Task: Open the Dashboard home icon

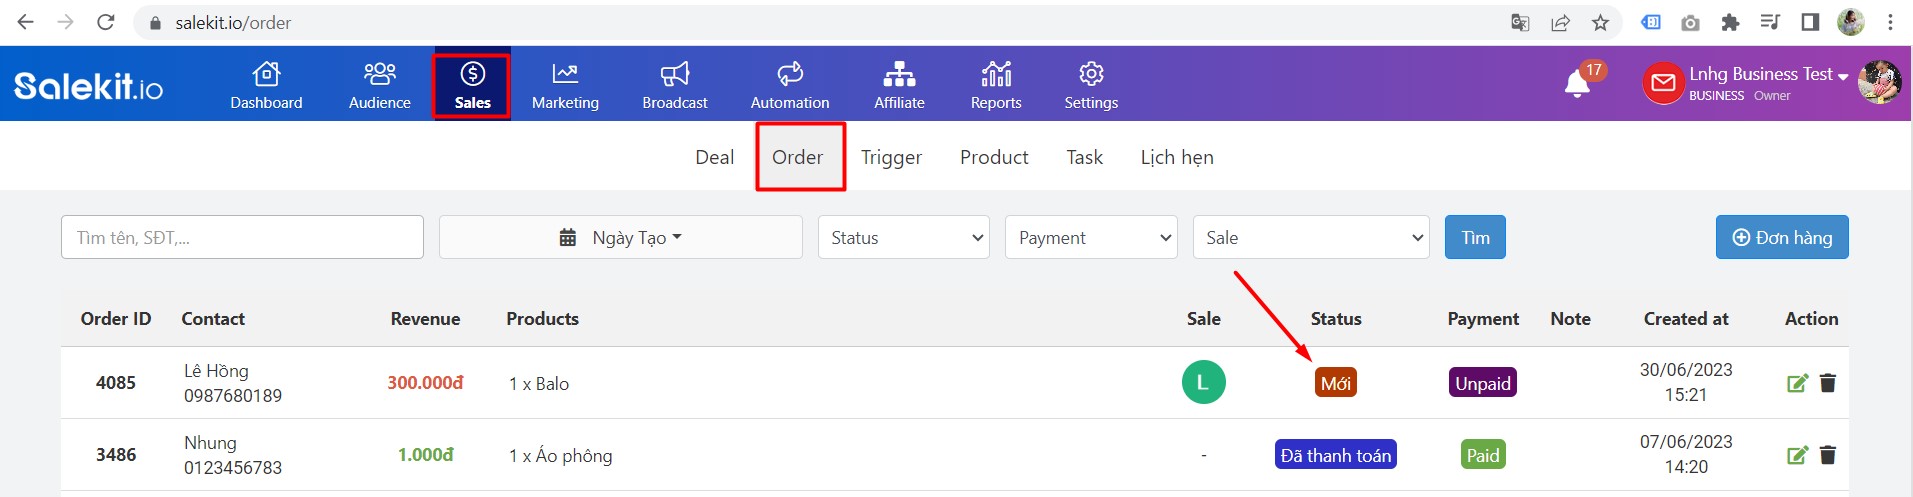Action: click(266, 74)
